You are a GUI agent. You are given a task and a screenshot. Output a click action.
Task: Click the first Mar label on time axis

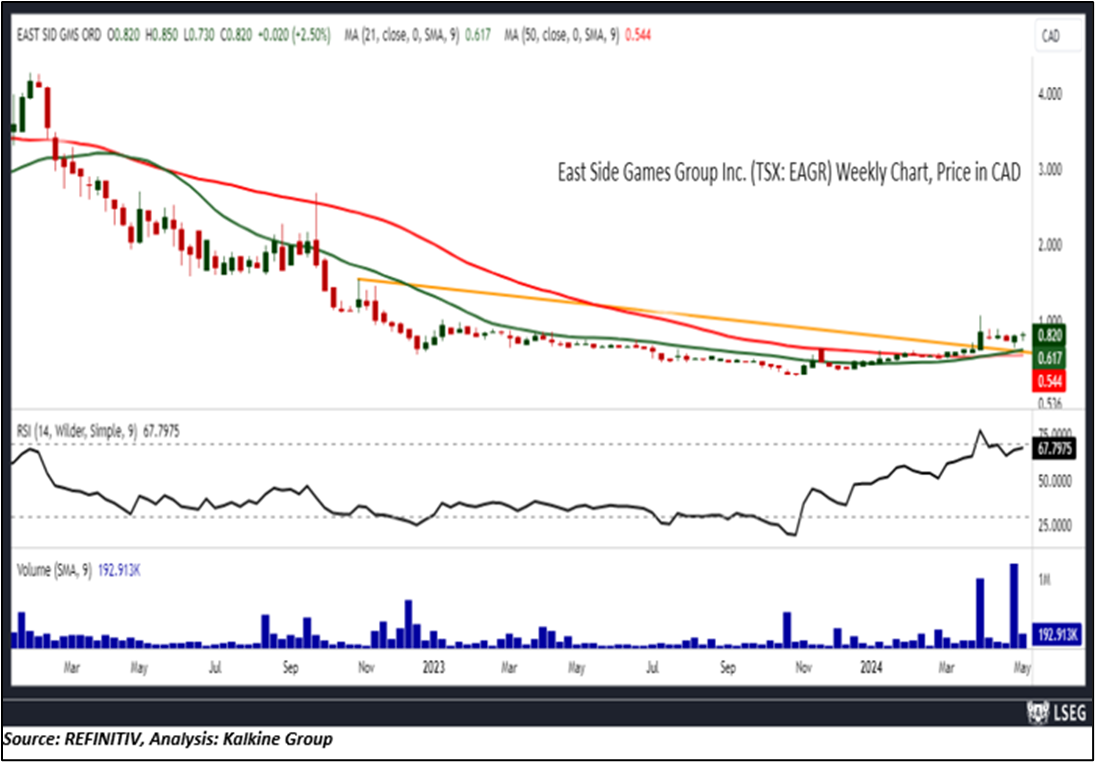point(71,668)
